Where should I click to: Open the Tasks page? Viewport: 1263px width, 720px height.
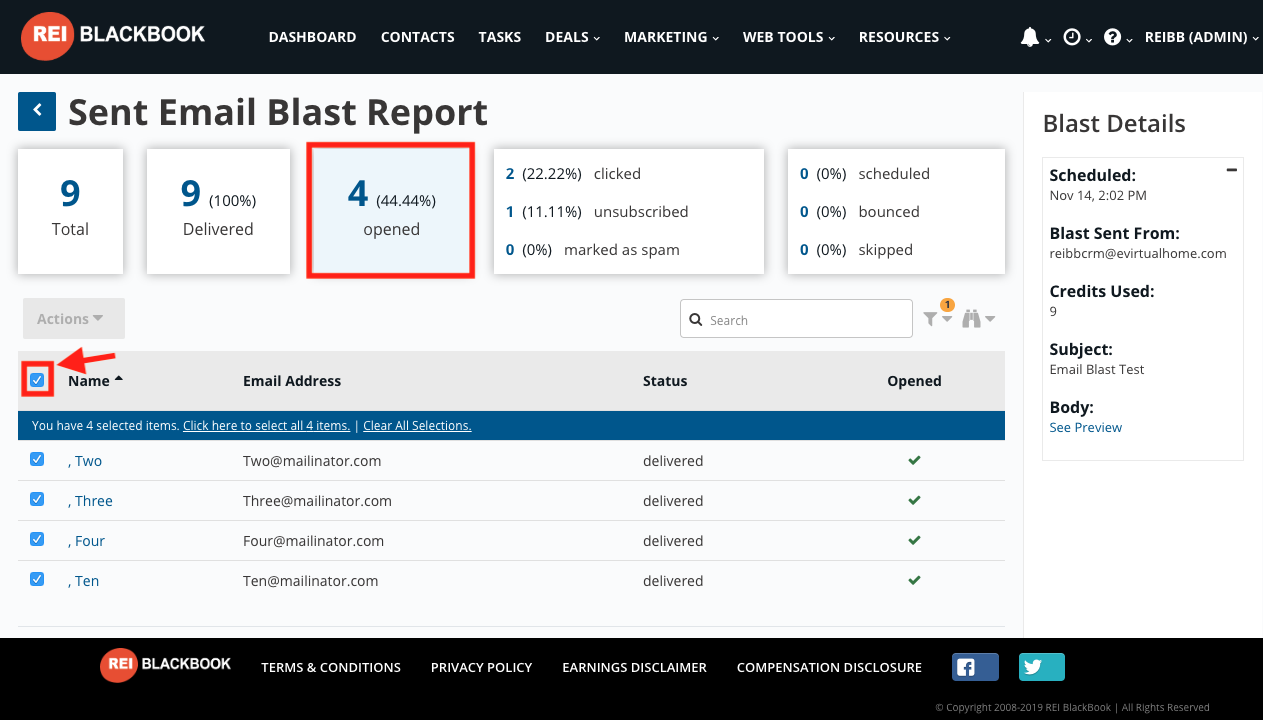click(499, 37)
